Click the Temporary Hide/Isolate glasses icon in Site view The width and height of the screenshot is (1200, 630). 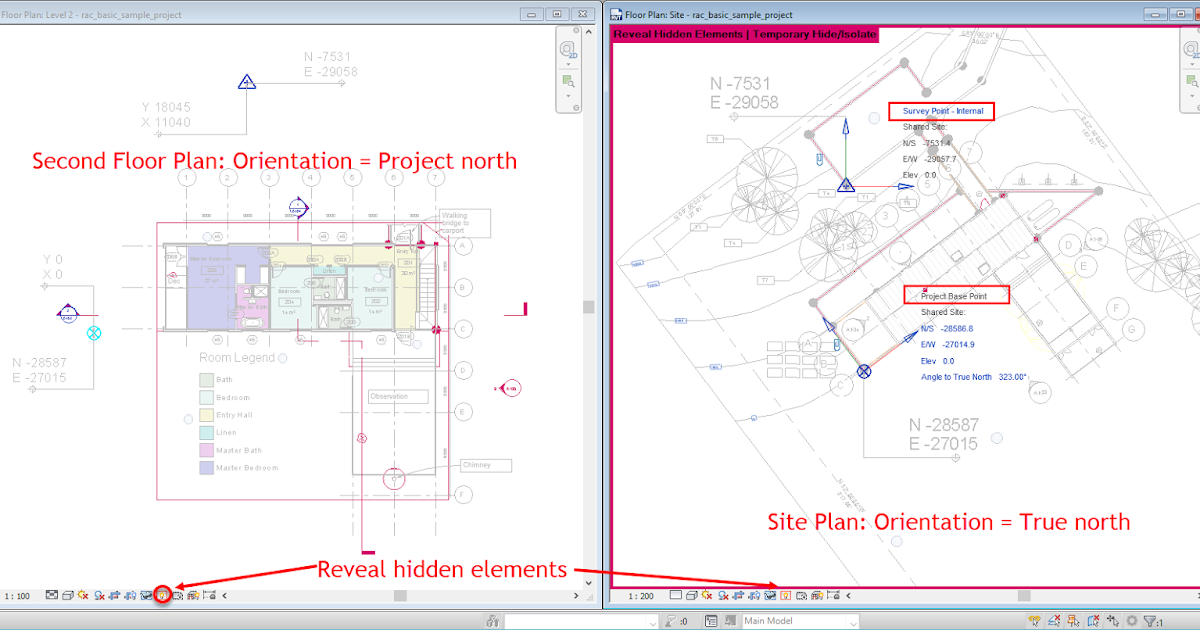(769, 594)
